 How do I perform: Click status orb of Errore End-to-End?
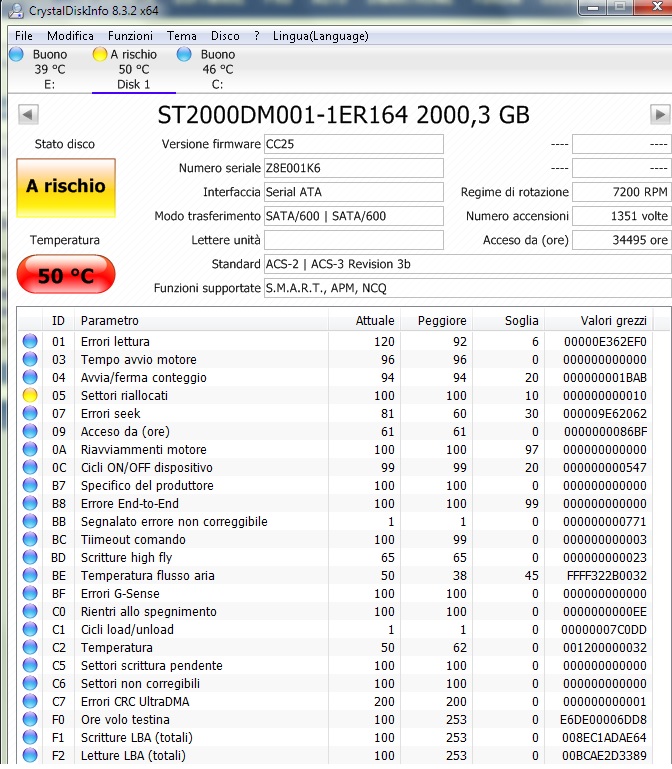click(x=30, y=504)
